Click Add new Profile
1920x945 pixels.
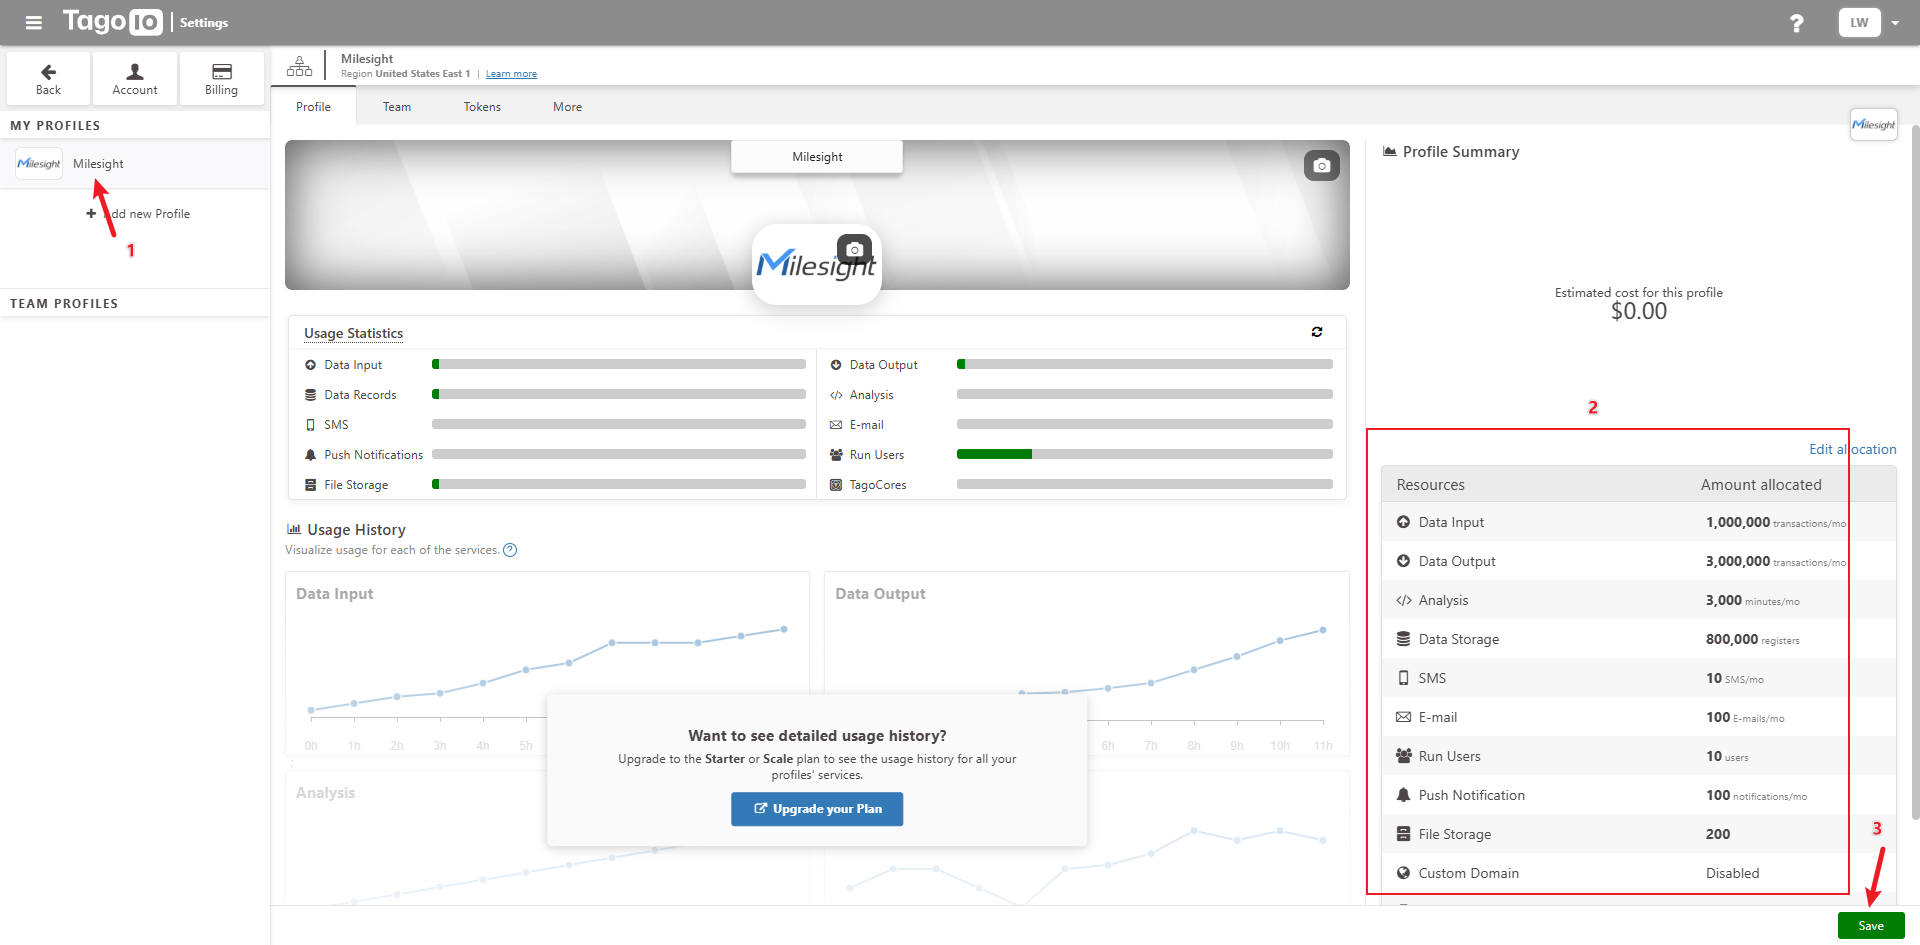tap(138, 214)
